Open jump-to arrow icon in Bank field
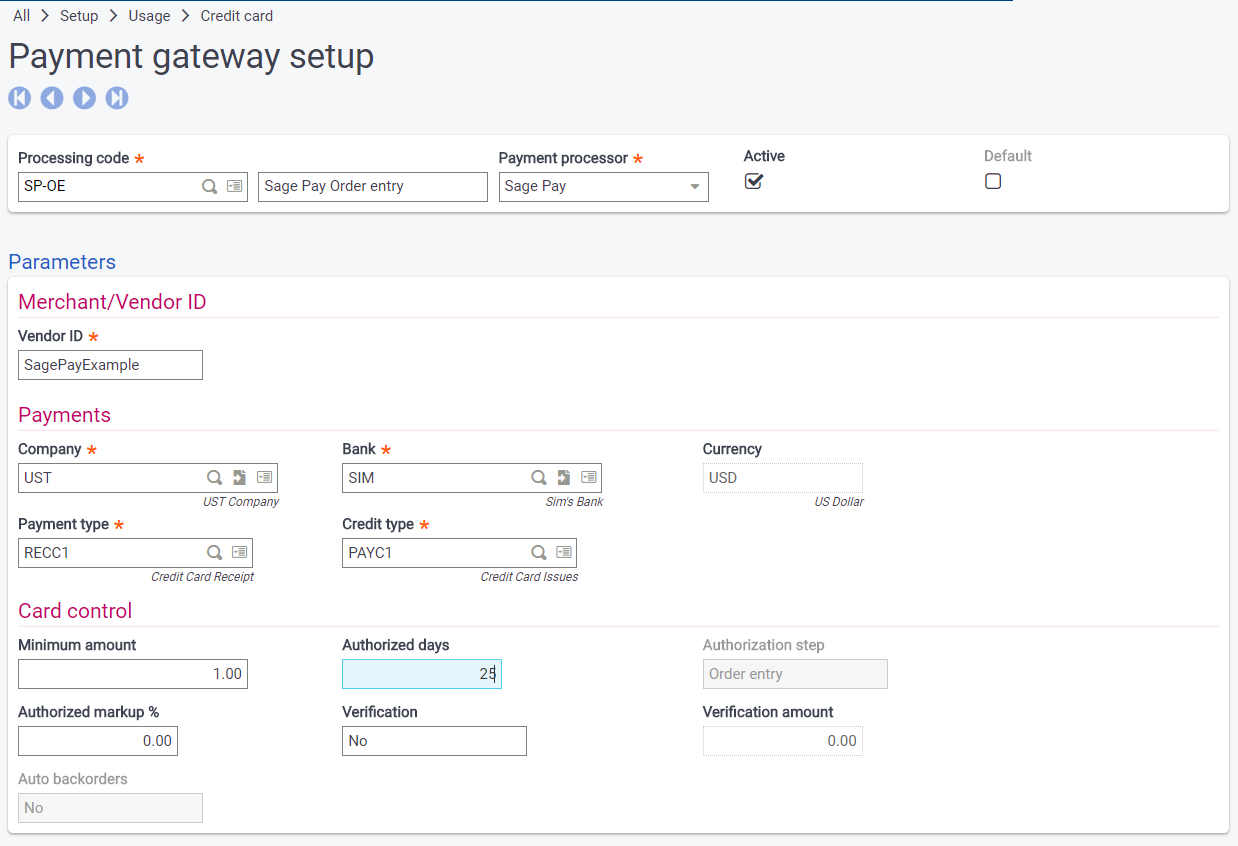 (564, 478)
